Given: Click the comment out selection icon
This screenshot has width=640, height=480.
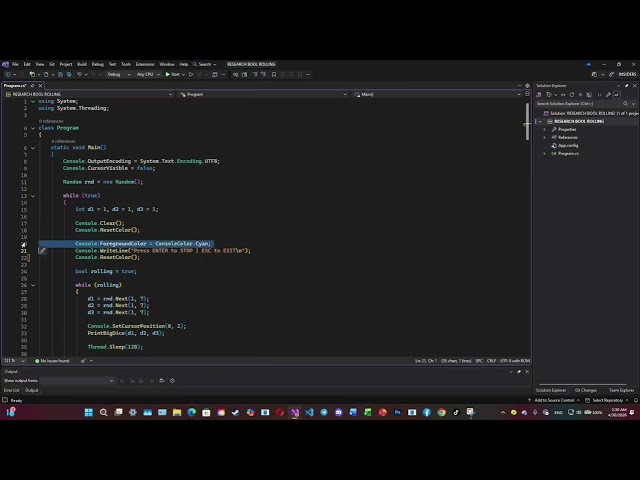Looking at the screenshot, I should point(255,74).
